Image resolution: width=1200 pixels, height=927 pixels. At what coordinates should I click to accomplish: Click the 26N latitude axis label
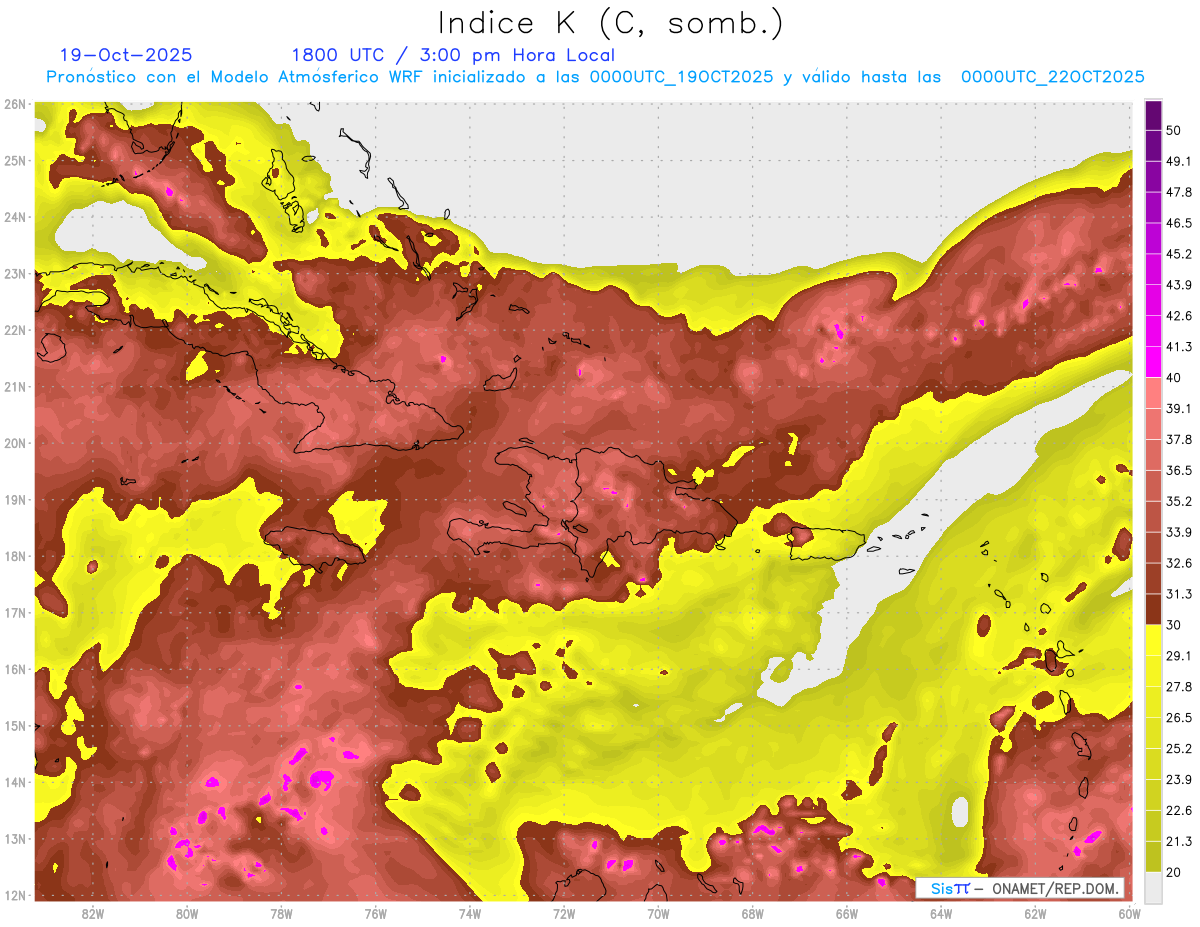pos(15,104)
